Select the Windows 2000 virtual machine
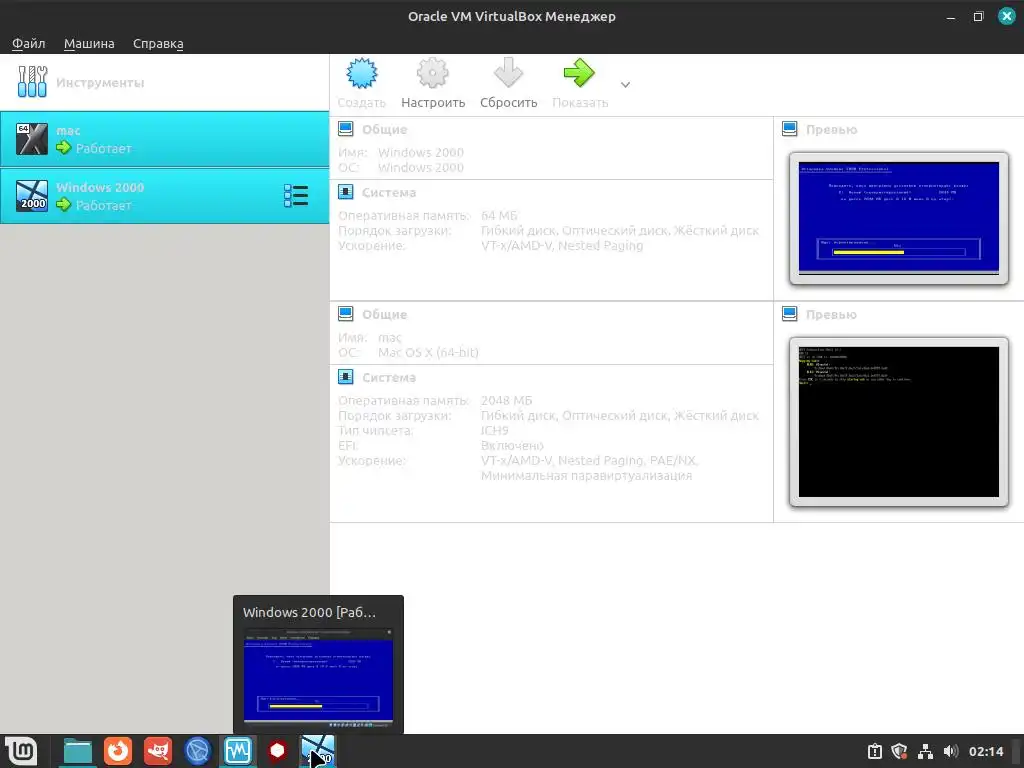The image size is (1024, 768). [165, 196]
